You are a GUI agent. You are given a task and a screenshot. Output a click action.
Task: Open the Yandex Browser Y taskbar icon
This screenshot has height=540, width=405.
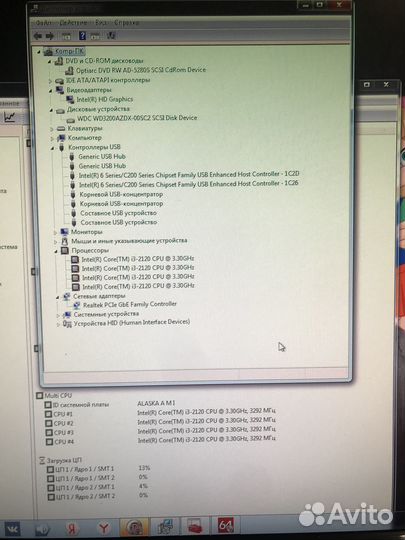click(x=104, y=528)
